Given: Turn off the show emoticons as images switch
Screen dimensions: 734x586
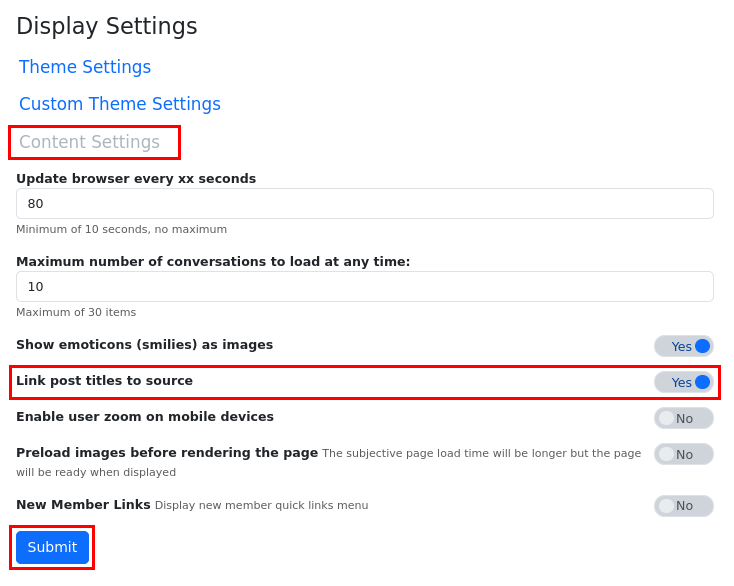Looking at the screenshot, I should pyautogui.click(x=684, y=346).
